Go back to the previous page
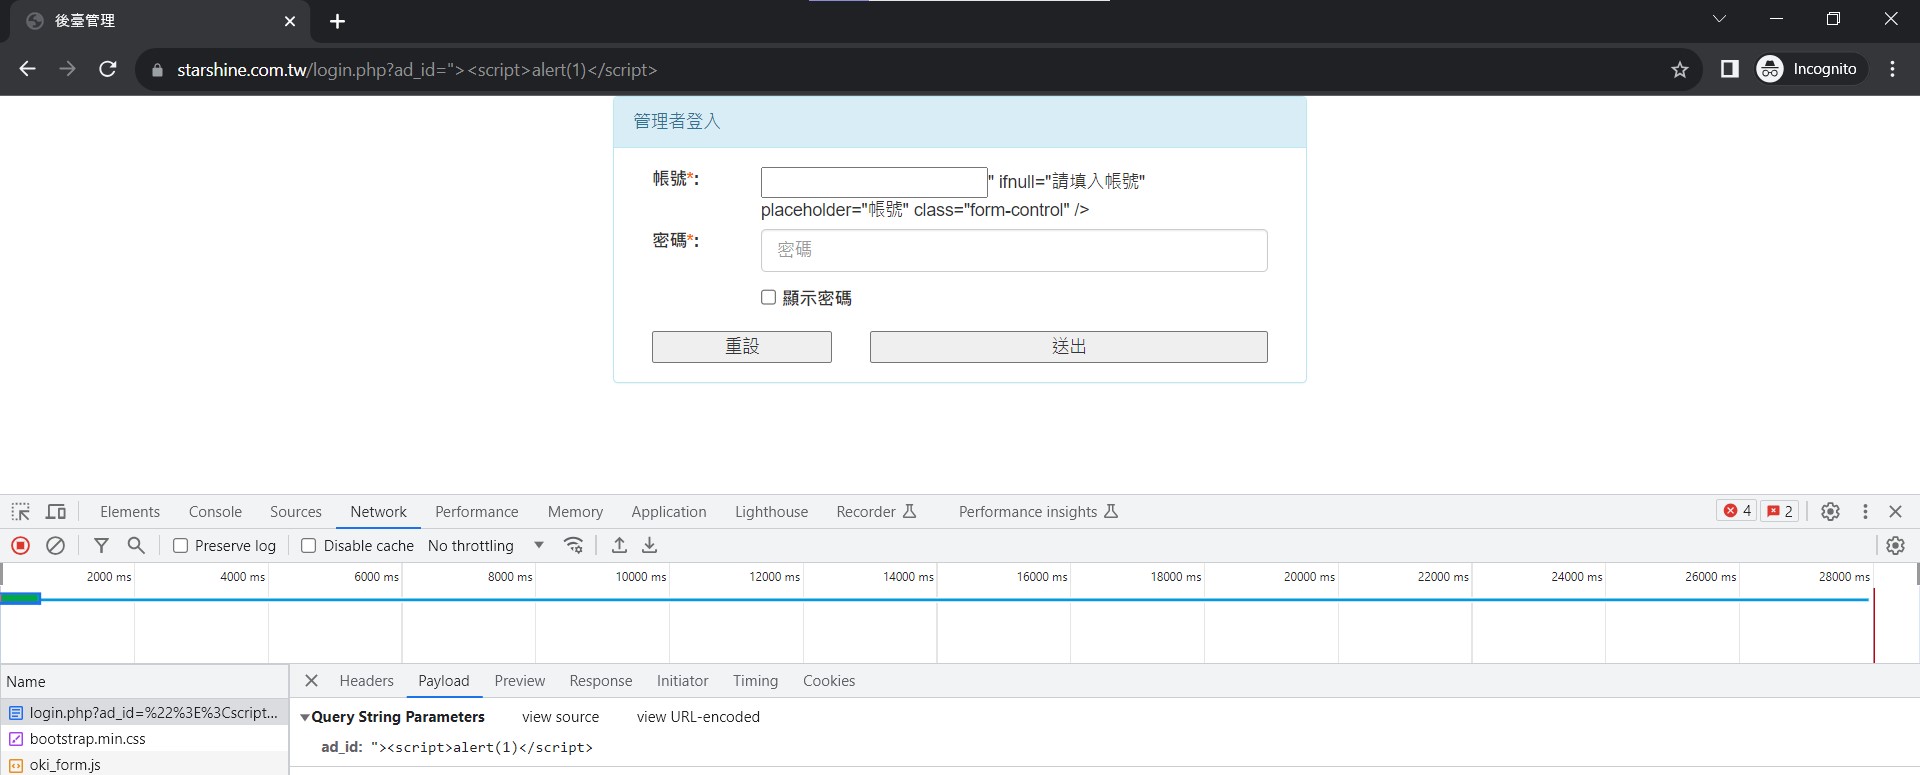The height and width of the screenshot is (775, 1920). tap(28, 69)
